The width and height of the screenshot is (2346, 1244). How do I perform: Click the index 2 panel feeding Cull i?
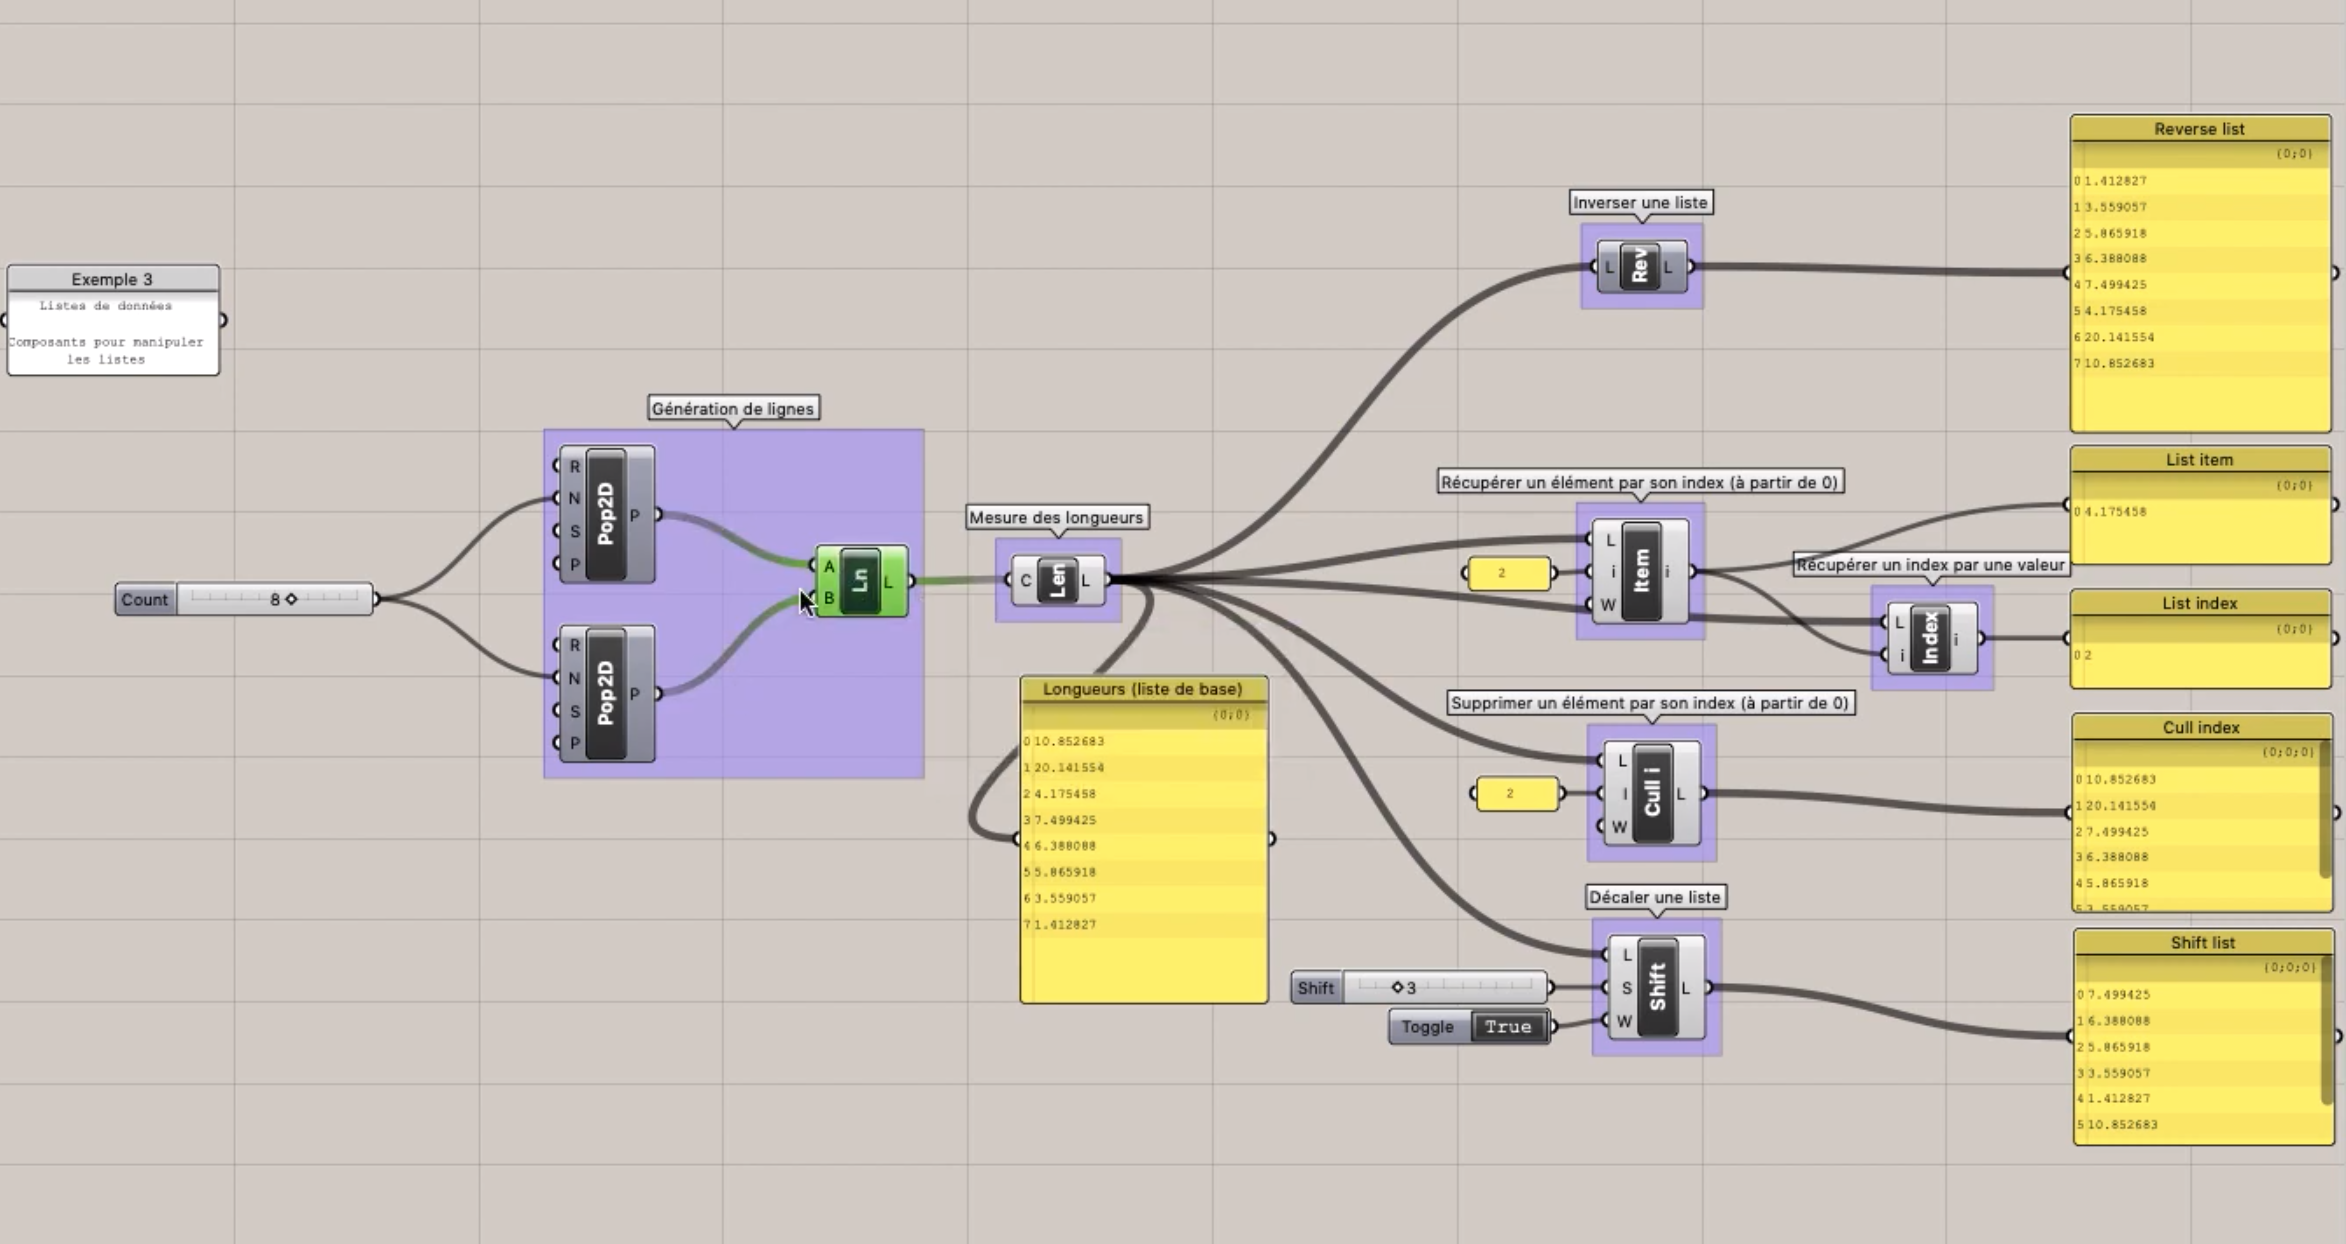[1516, 793]
